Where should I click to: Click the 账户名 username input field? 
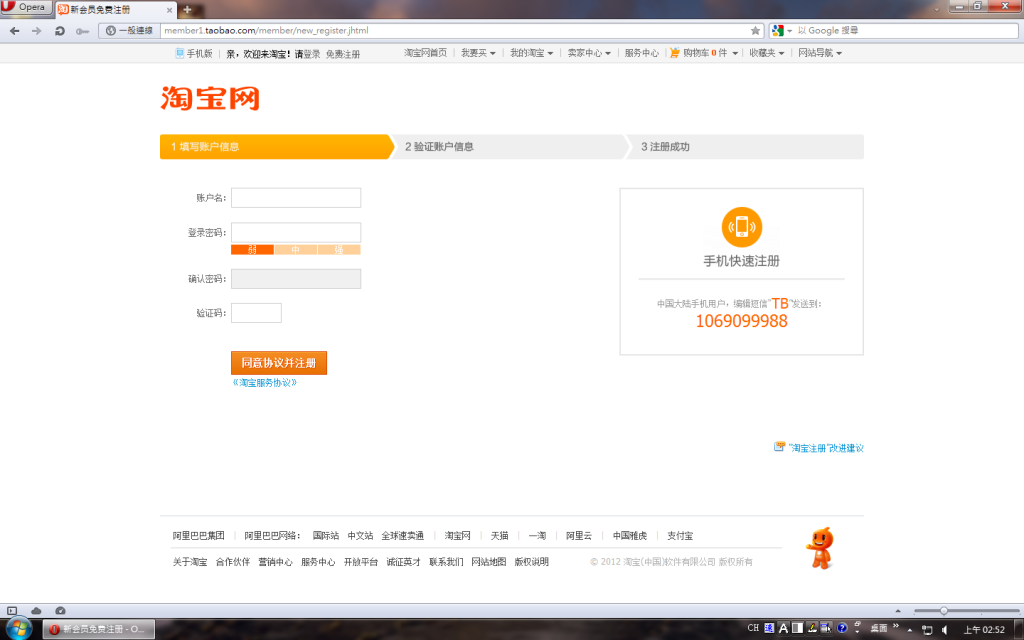click(296, 198)
